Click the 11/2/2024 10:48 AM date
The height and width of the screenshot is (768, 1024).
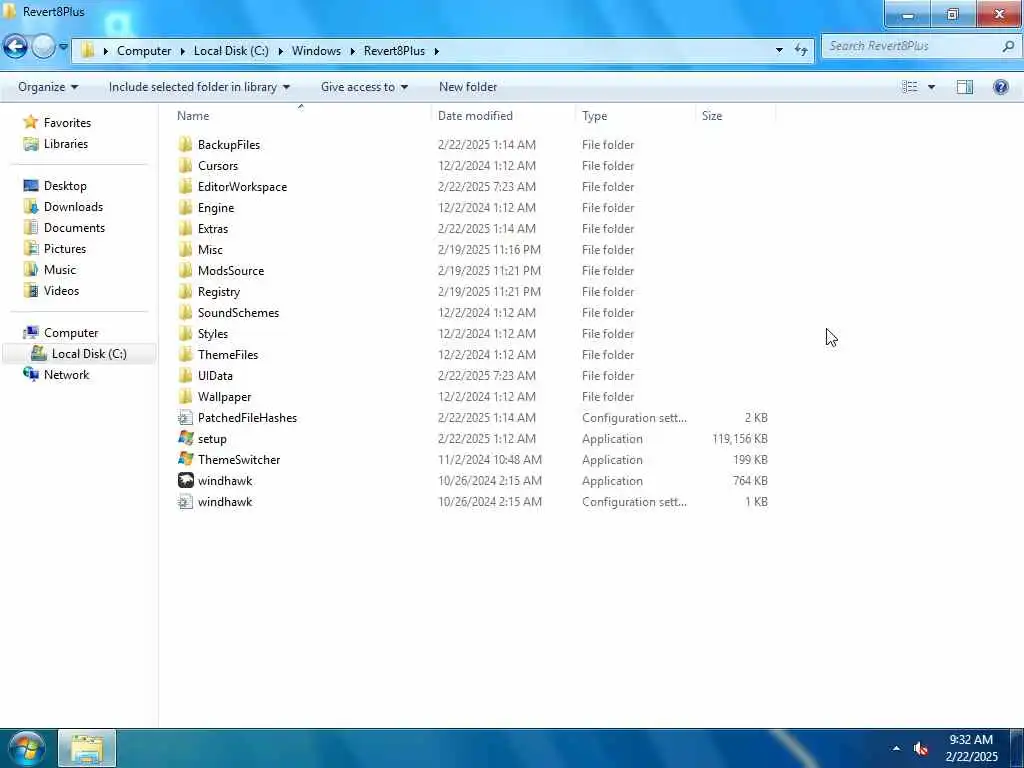click(490, 460)
